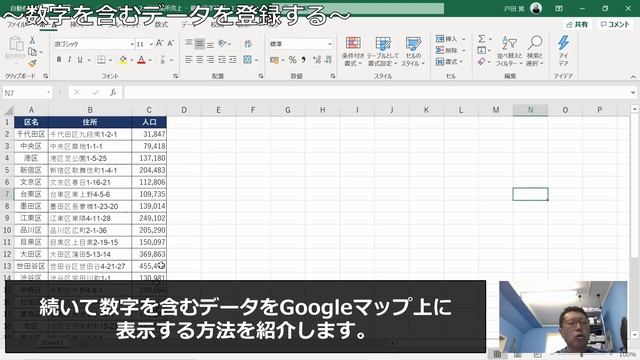Click Wrap Text icon
The image size is (640, 360).
(x=248, y=44)
